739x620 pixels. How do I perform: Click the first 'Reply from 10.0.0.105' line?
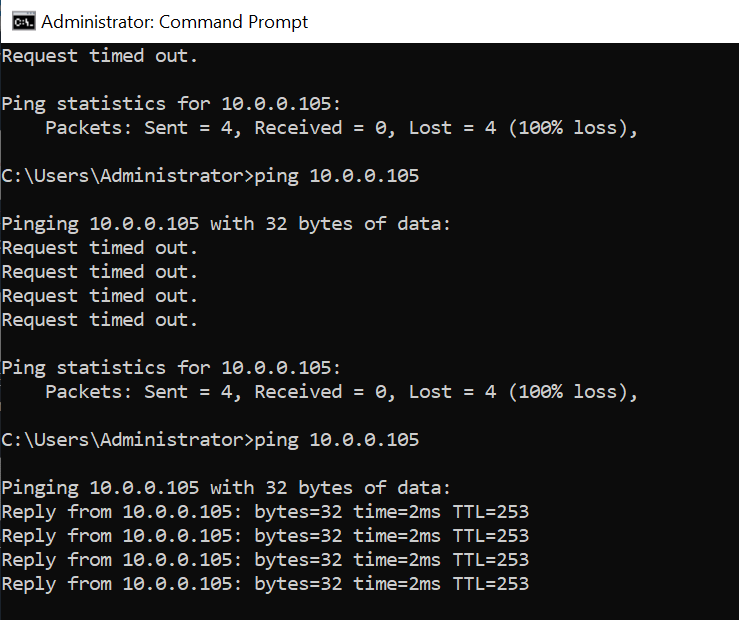[265, 512]
